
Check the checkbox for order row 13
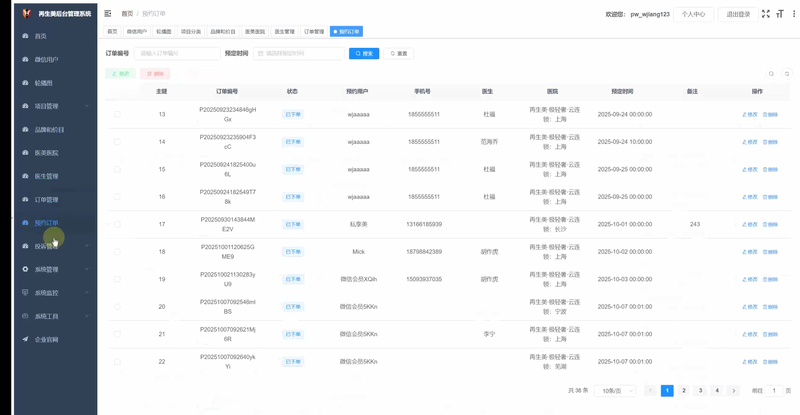[x=117, y=115]
